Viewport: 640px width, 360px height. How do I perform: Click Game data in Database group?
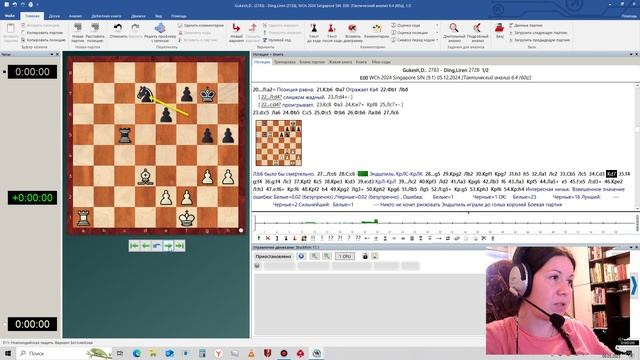click(x=525, y=25)
